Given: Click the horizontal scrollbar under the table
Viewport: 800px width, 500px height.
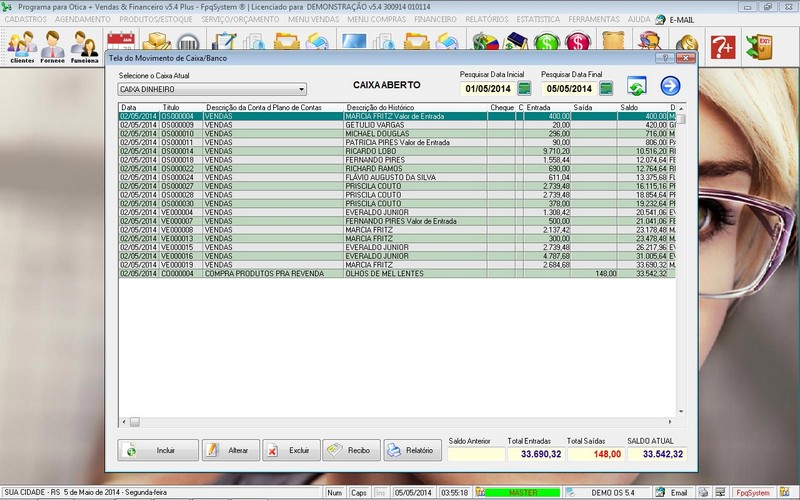Looking at the screenshot, I should pyautogui.click(x=400, y=422).
